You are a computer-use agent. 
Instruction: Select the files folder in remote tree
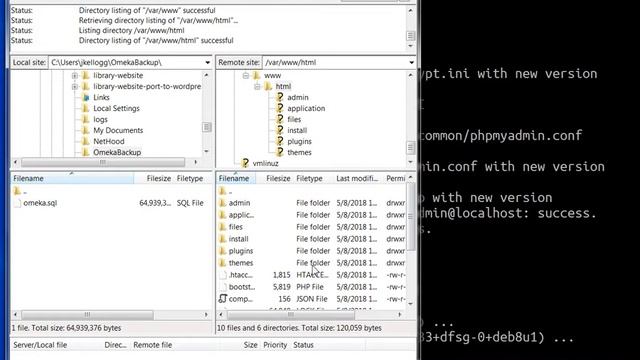point(294,120)
